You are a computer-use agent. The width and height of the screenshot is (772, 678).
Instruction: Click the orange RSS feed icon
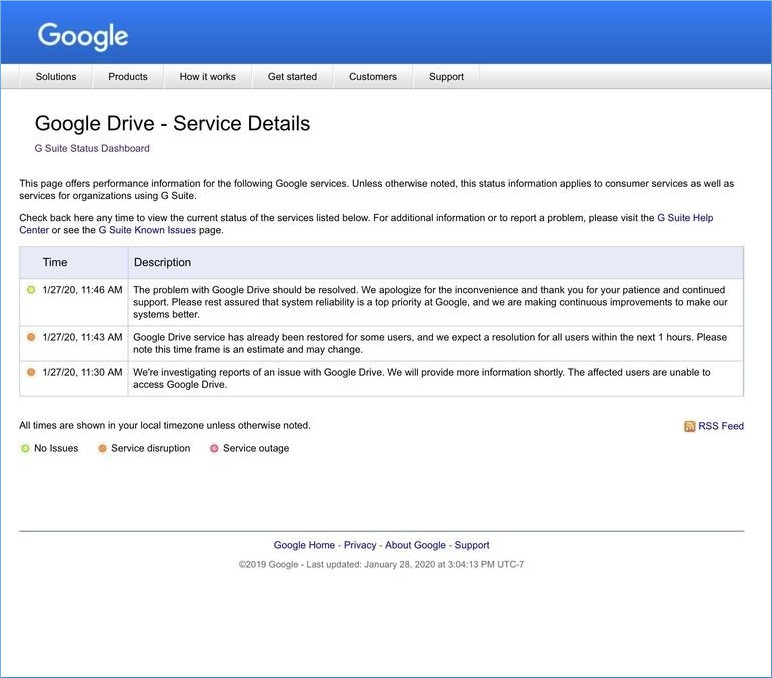coord(689,426)
